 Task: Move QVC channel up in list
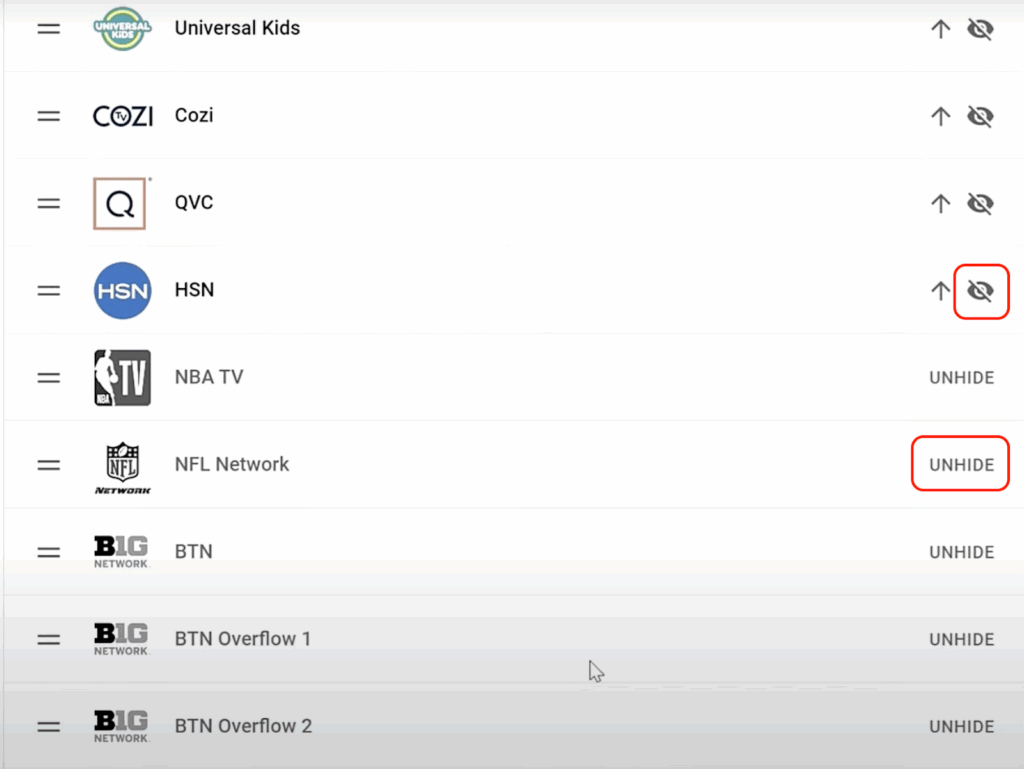940,204
